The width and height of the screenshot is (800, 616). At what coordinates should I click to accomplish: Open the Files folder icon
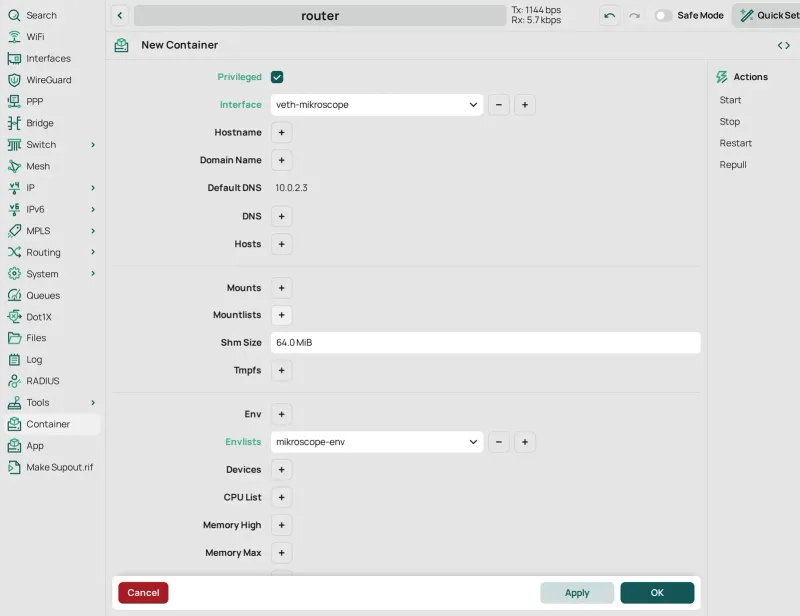pyautogui.click(x=14, y=338)
